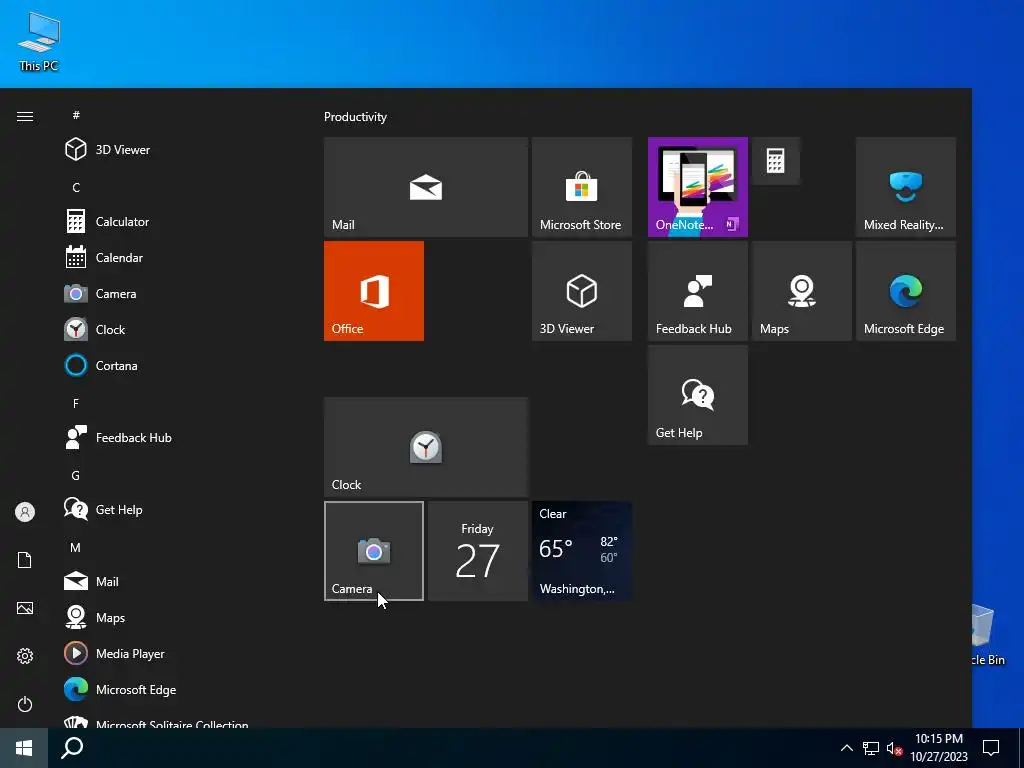
Task: Click the Windows Start button
Action: coord(24,748)
